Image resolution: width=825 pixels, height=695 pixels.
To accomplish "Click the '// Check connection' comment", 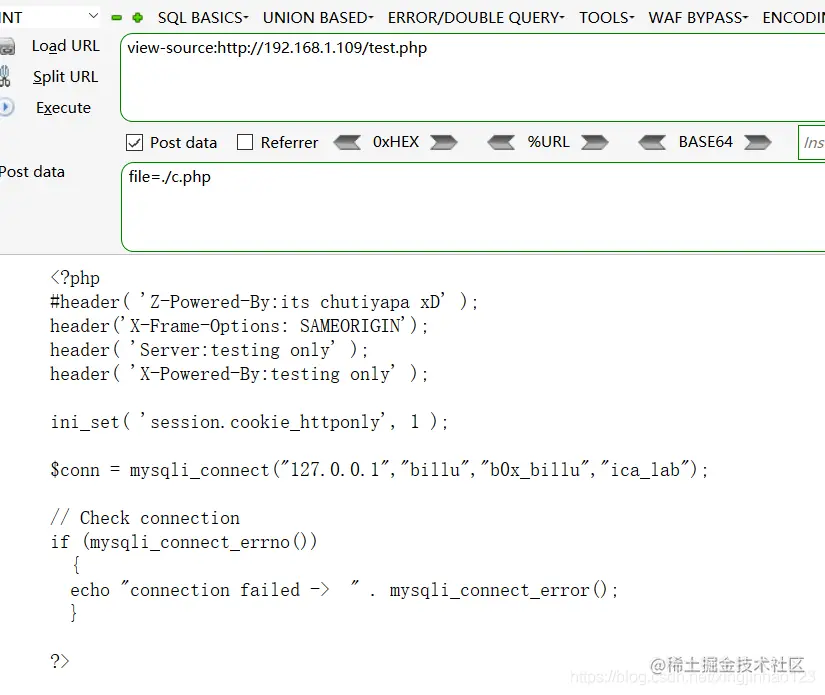I will (145, 518).
